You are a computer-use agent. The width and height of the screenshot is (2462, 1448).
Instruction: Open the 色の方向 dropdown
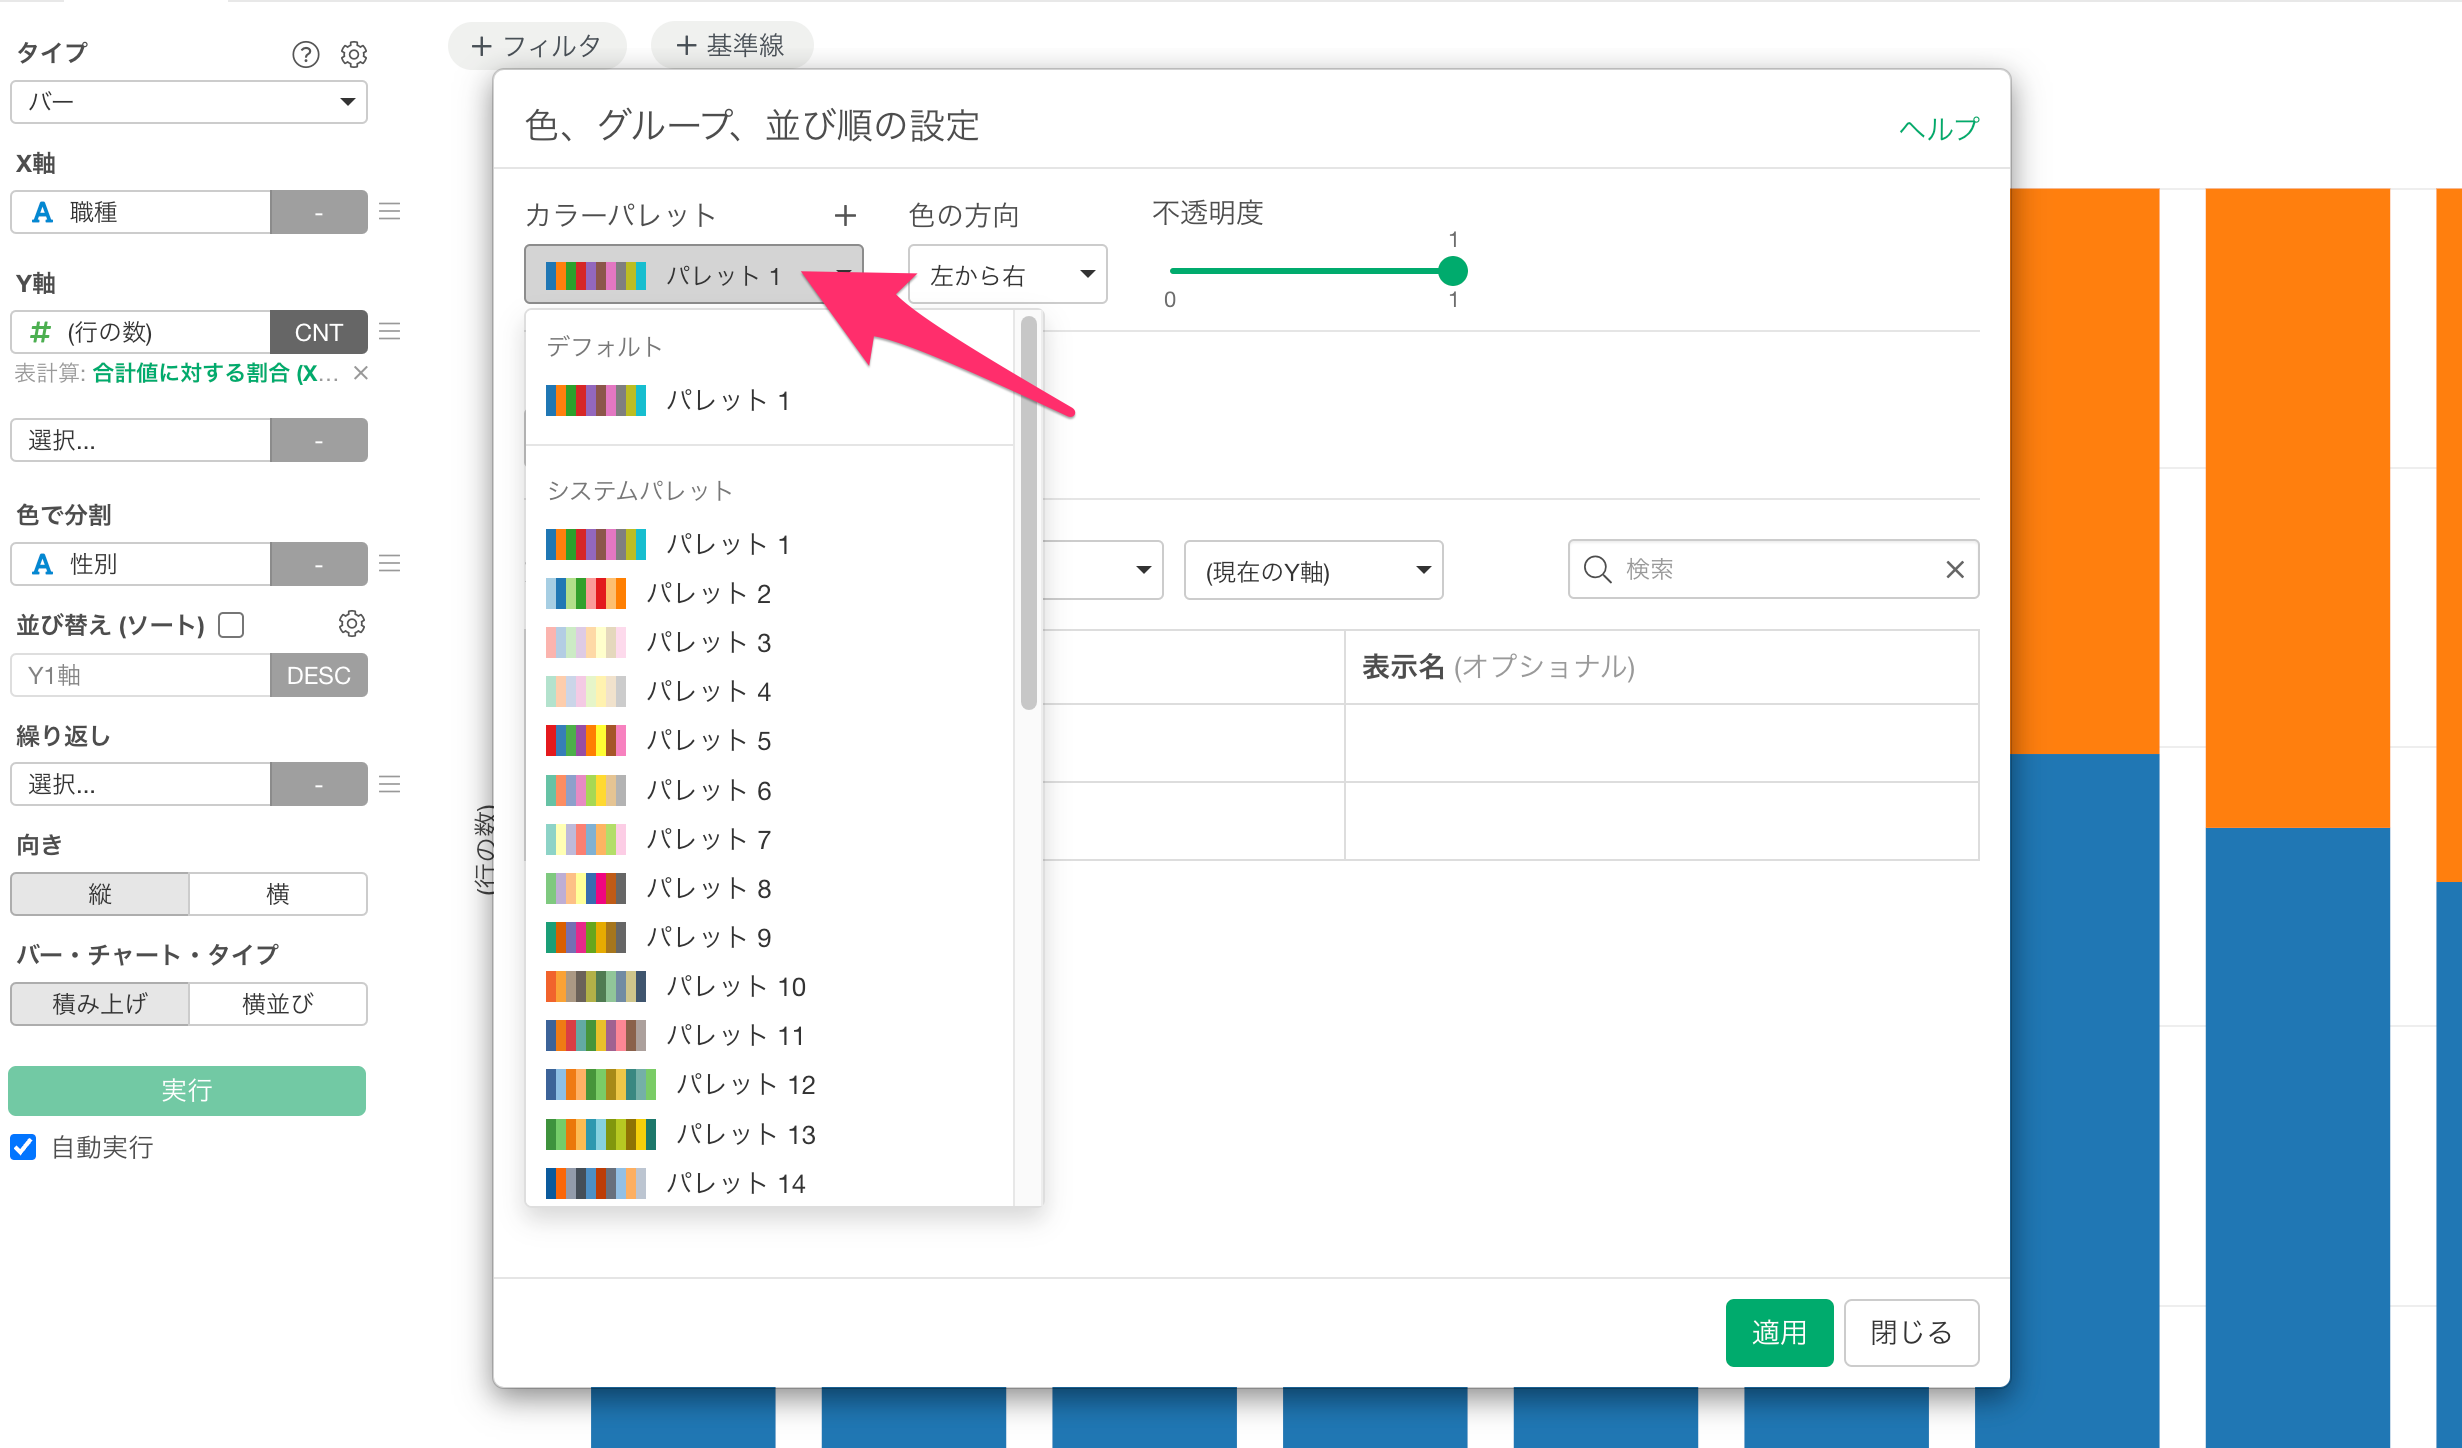1007,275
